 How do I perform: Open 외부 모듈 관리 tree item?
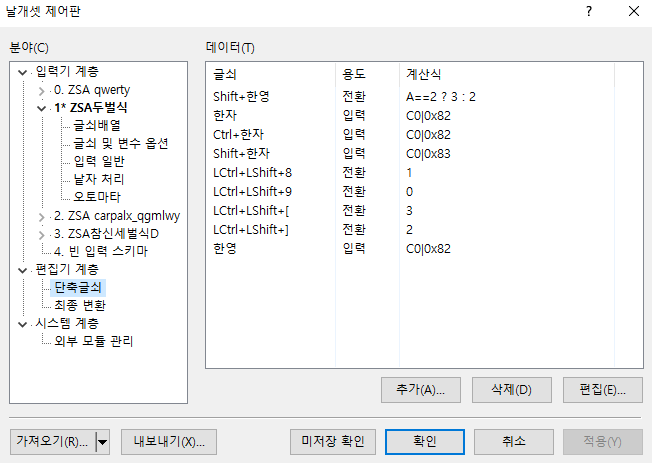(x=94, y=342)
